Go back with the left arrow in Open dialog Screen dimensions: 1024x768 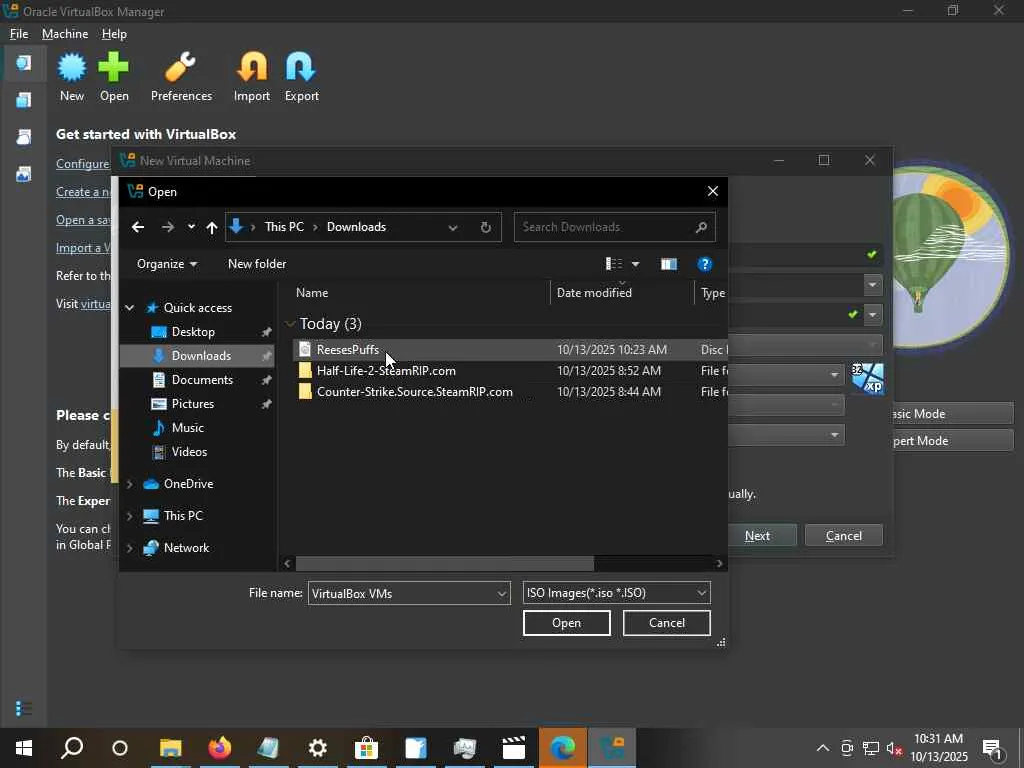(x=138, y=227)
